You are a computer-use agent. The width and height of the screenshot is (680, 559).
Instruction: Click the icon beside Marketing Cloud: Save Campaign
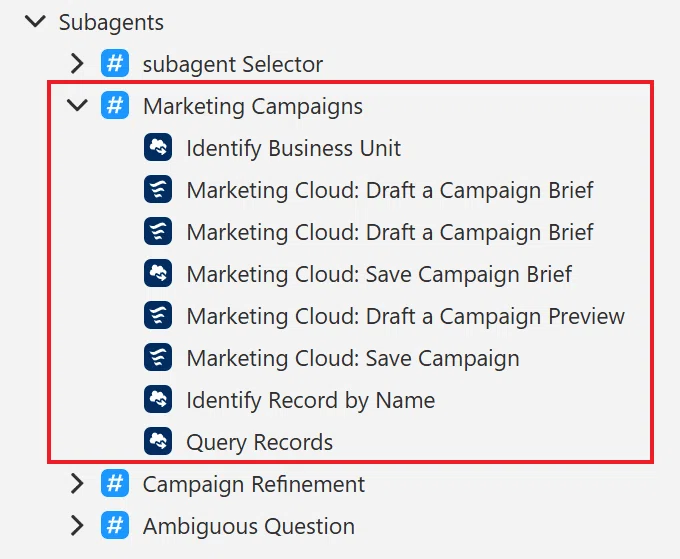tap(158, 357)
